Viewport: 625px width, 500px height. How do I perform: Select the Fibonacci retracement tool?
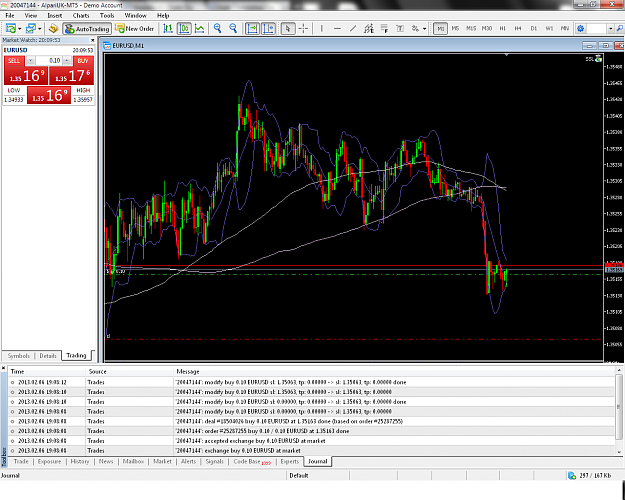(384, 29)
